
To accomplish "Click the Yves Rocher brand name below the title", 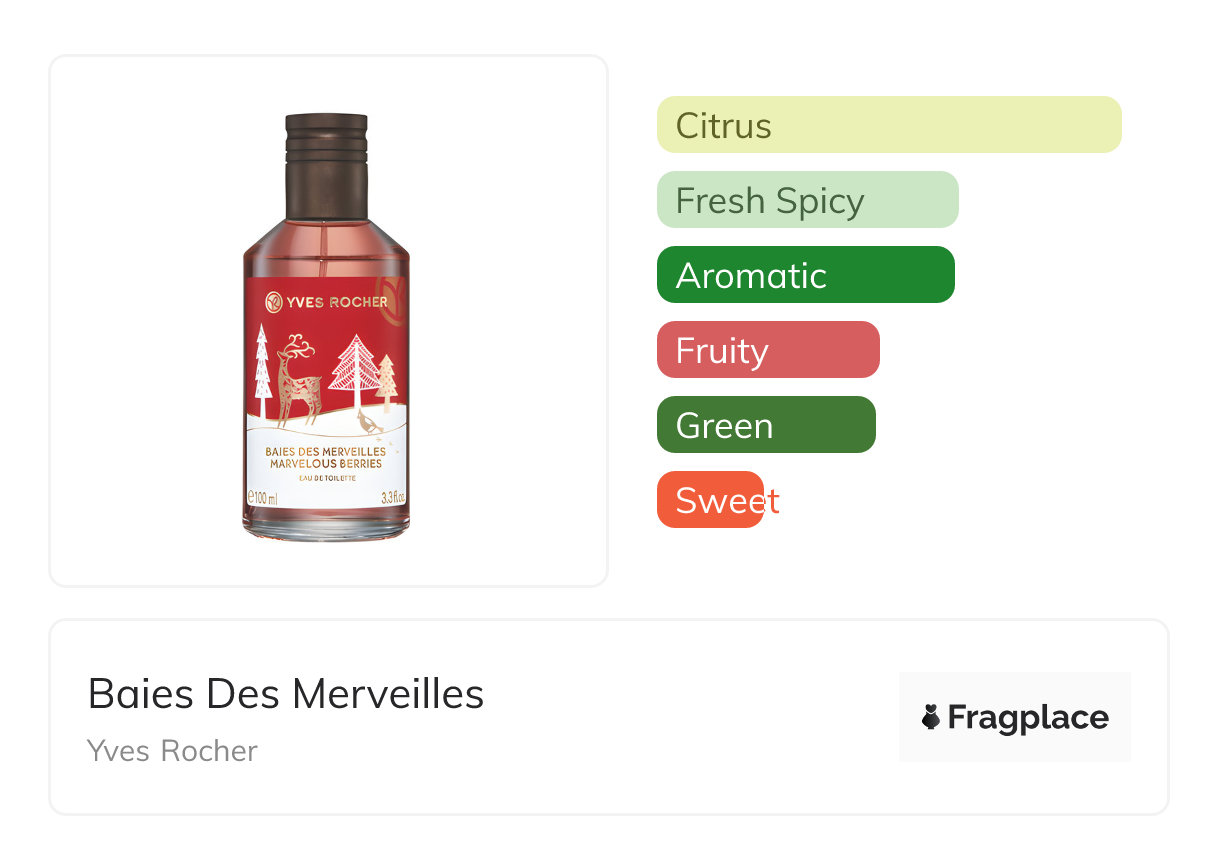I will [172, 751].
